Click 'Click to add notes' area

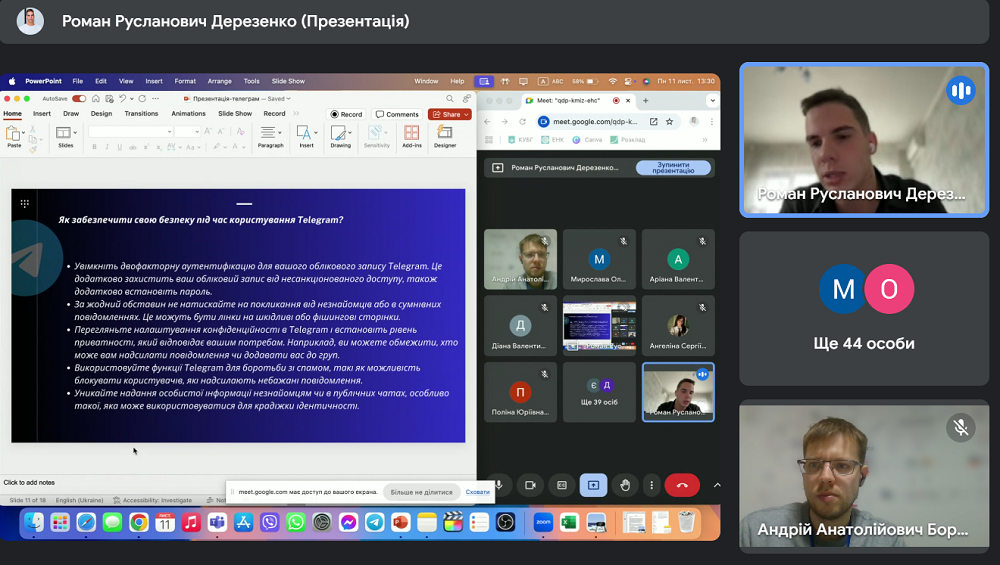(x=29, y=483)
